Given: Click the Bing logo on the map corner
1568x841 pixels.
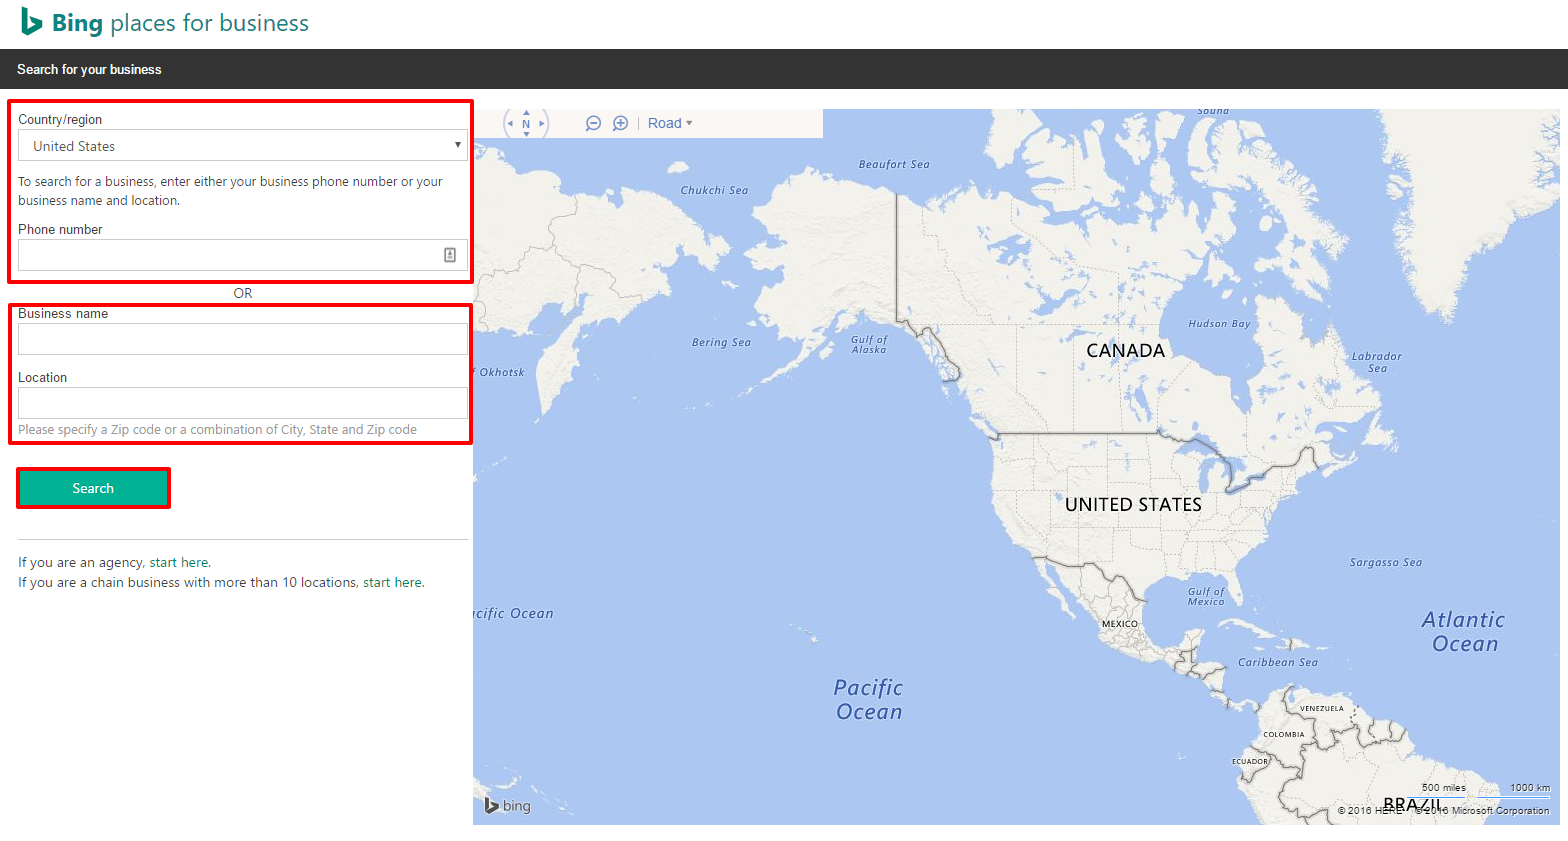Looking at the screenshot, I should (x=508, y=805).
